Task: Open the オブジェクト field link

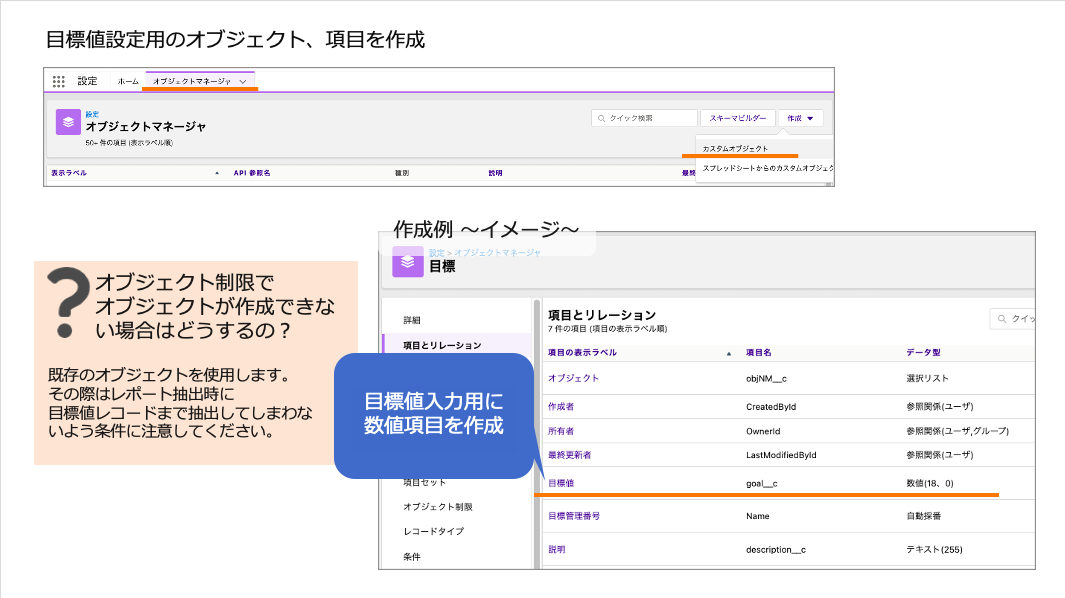Action: point(573,379)
